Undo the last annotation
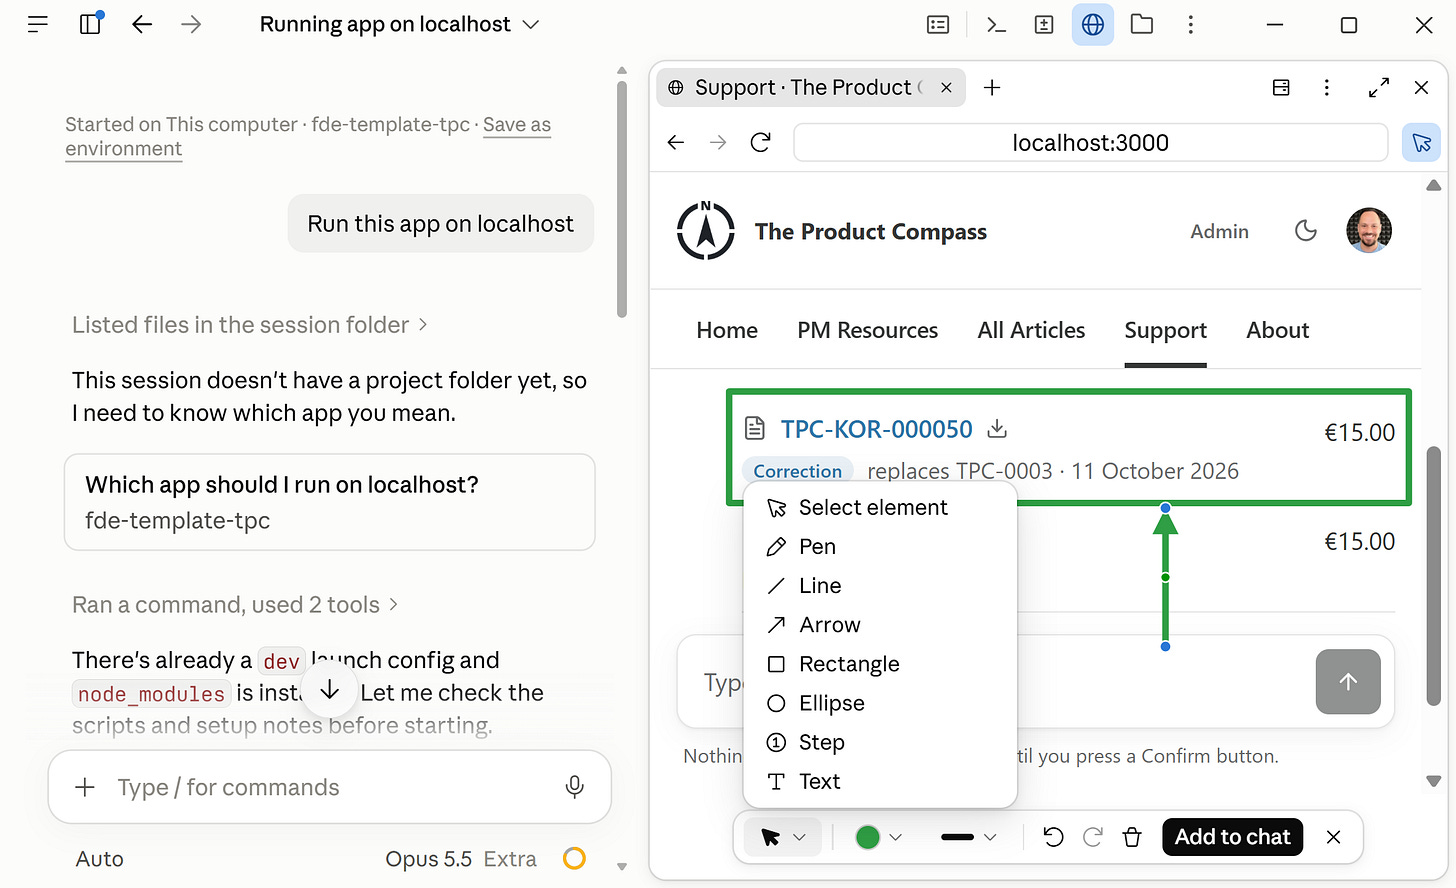 [1053, 837]
